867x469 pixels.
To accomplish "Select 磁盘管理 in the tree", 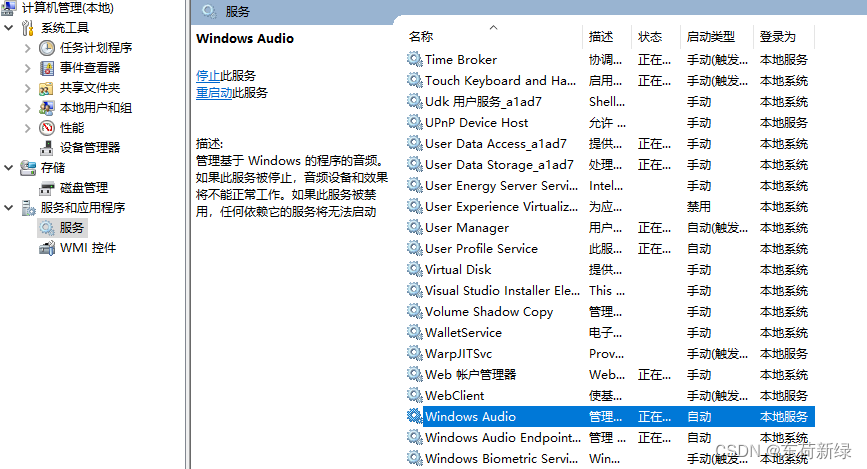I will click(x=84, y=188).
